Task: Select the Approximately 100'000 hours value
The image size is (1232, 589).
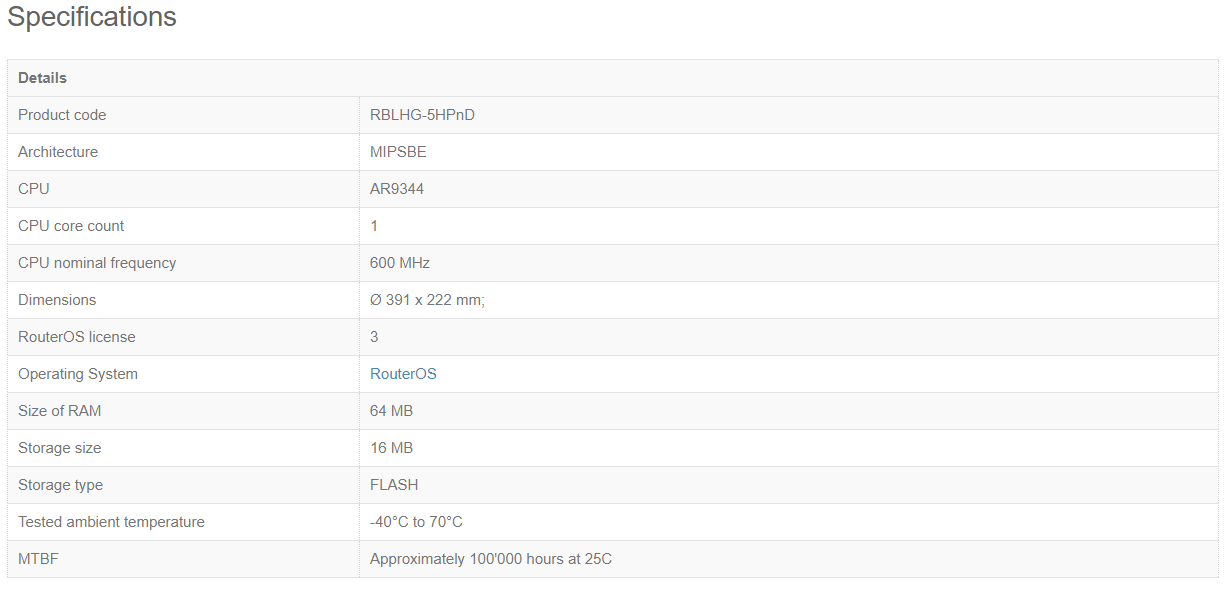Action: pos(491,559)
